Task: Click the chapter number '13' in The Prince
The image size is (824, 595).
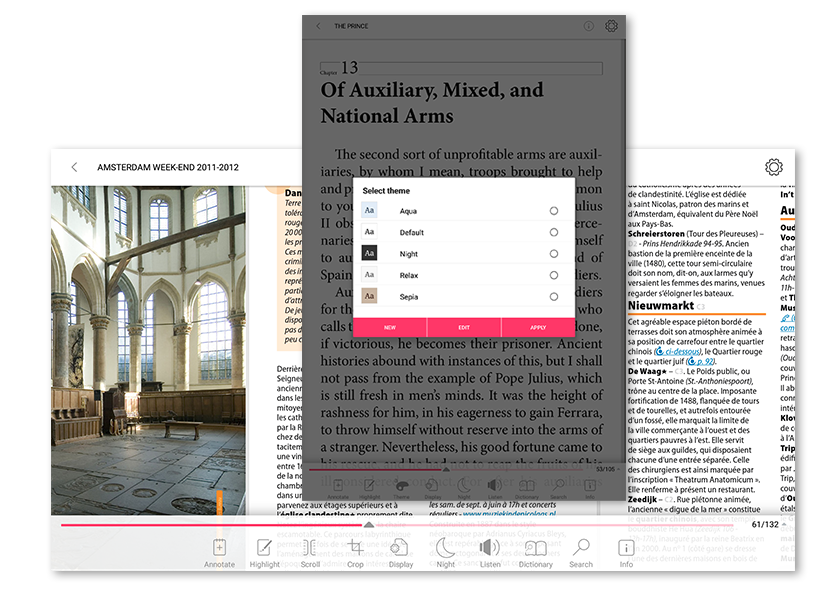Action: [x=349, y=67]
